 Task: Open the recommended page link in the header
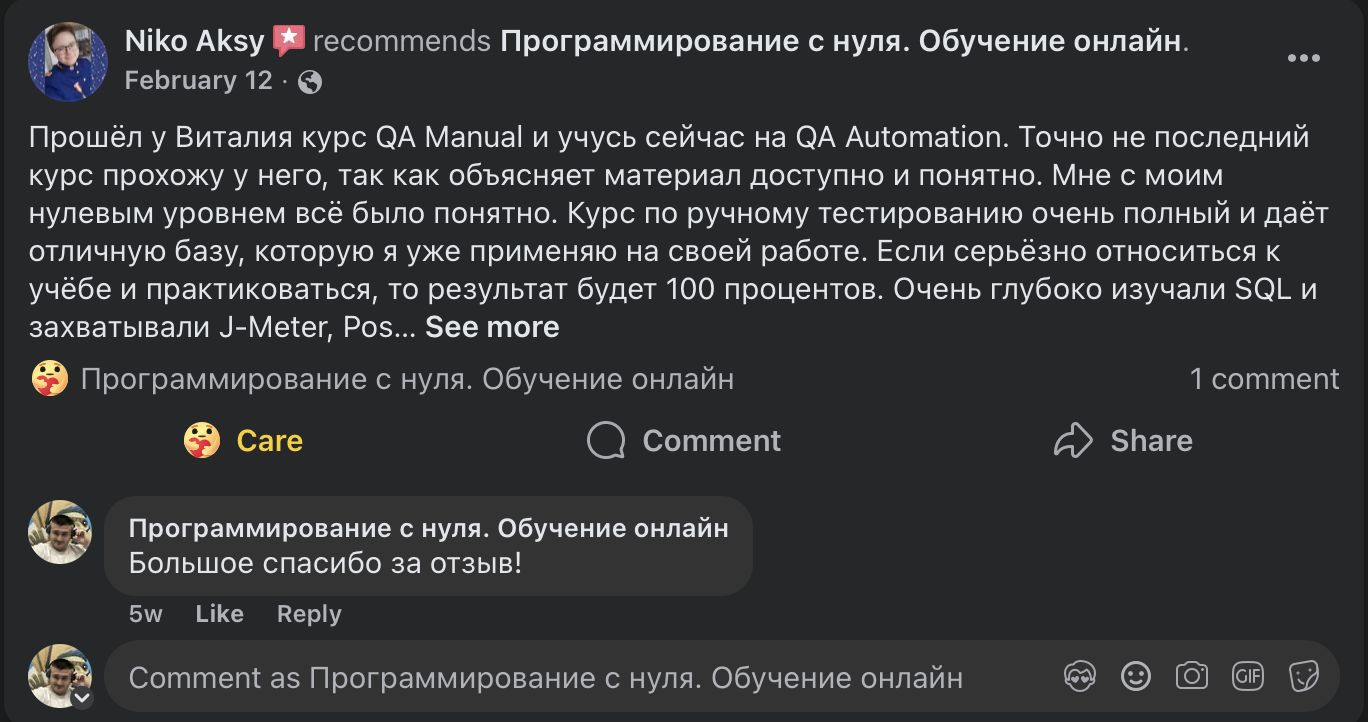840,41
